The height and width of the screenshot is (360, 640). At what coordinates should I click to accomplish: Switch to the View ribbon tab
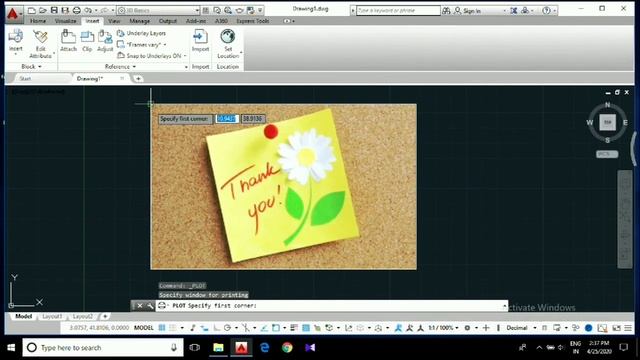[x=114, y=21]
